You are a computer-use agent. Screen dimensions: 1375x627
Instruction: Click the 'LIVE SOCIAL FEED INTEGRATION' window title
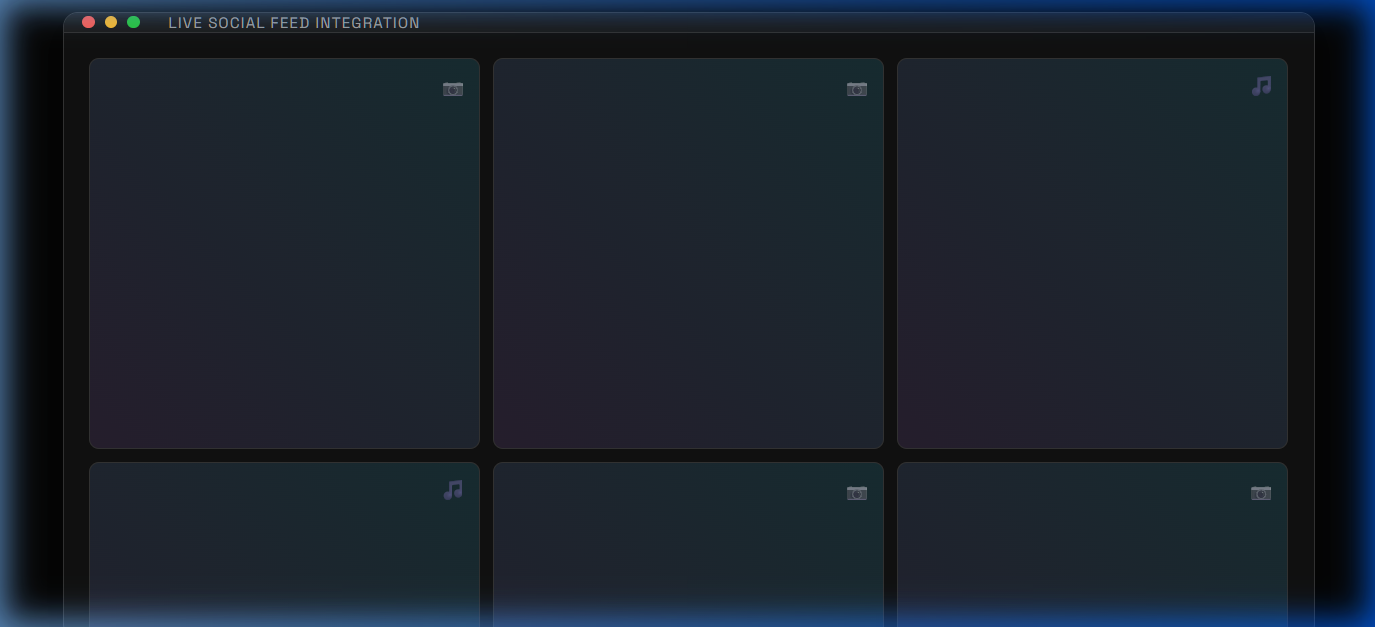point(294,23)
